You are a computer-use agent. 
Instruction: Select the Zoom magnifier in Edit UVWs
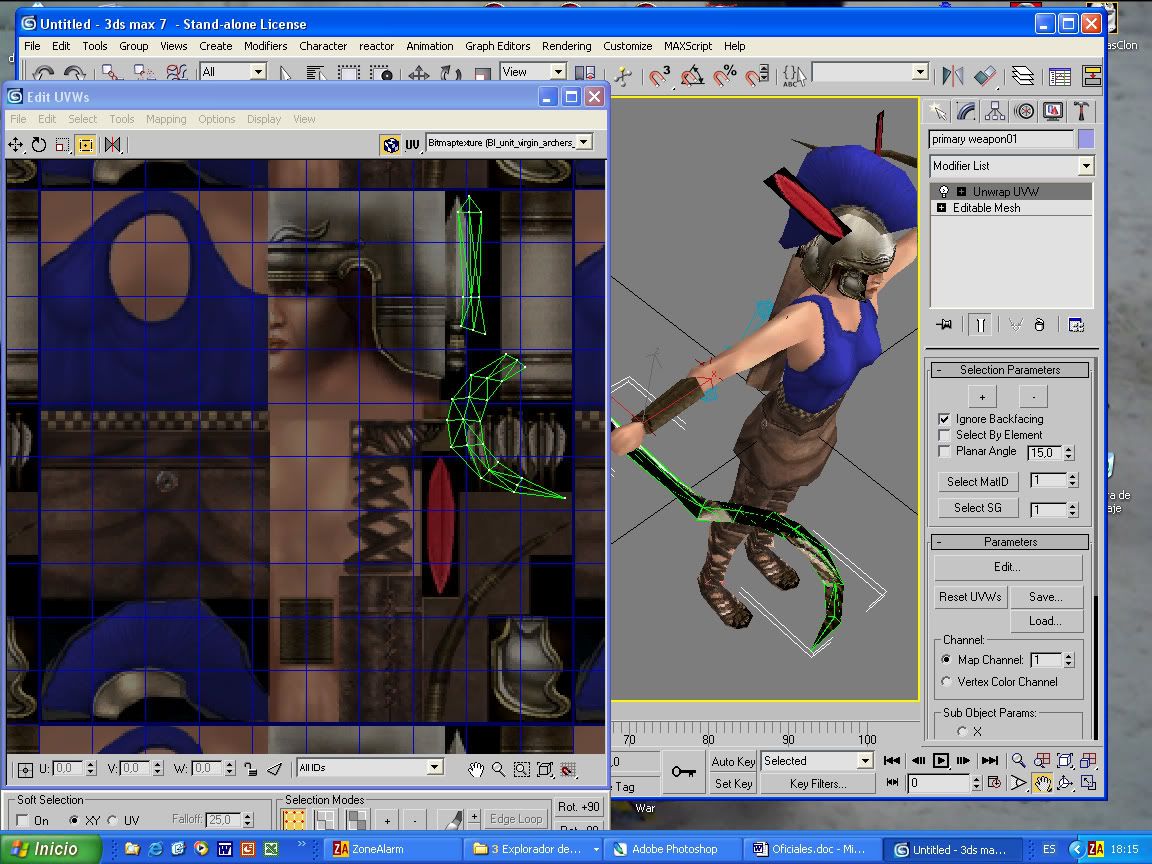pos(499,769)
